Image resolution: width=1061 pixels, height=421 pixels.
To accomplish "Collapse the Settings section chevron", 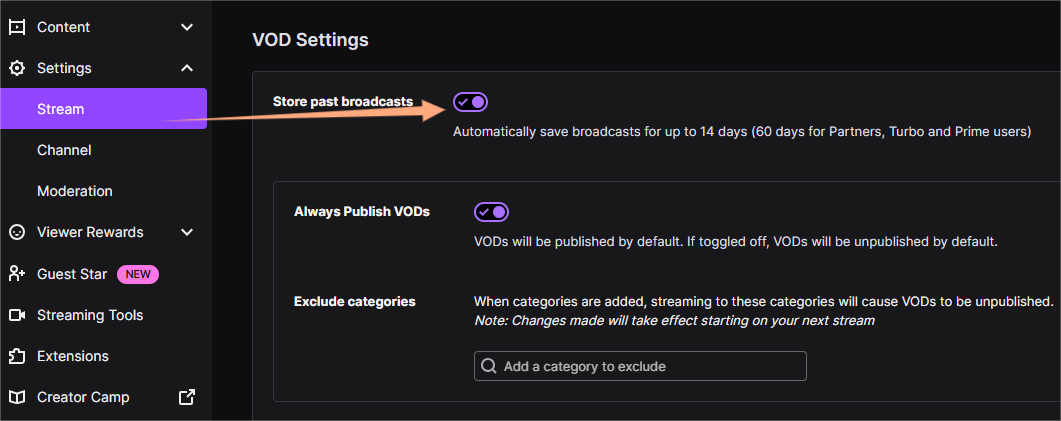I will tap(187, 68).
